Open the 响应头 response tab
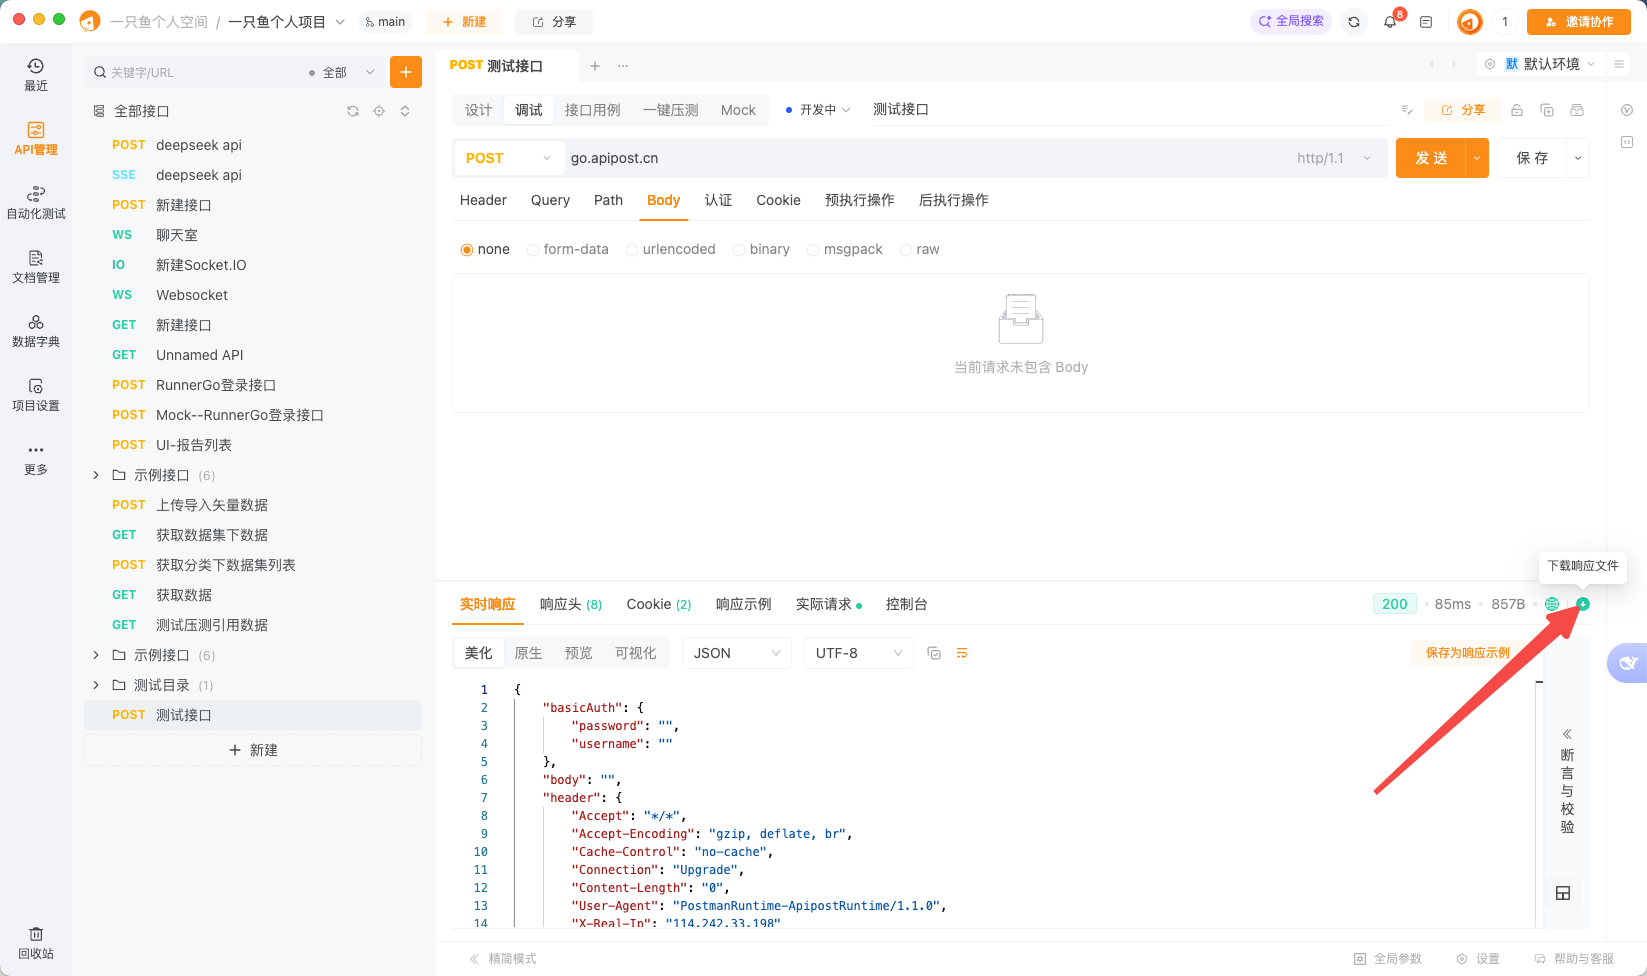Screen dimensions: 1647x976 click(570, 604)
